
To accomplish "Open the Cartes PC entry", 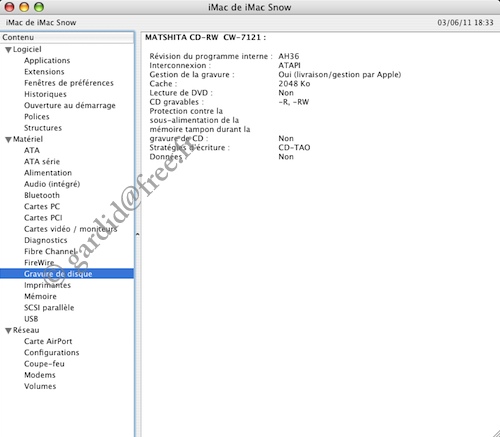I will [x=42, y=207].
